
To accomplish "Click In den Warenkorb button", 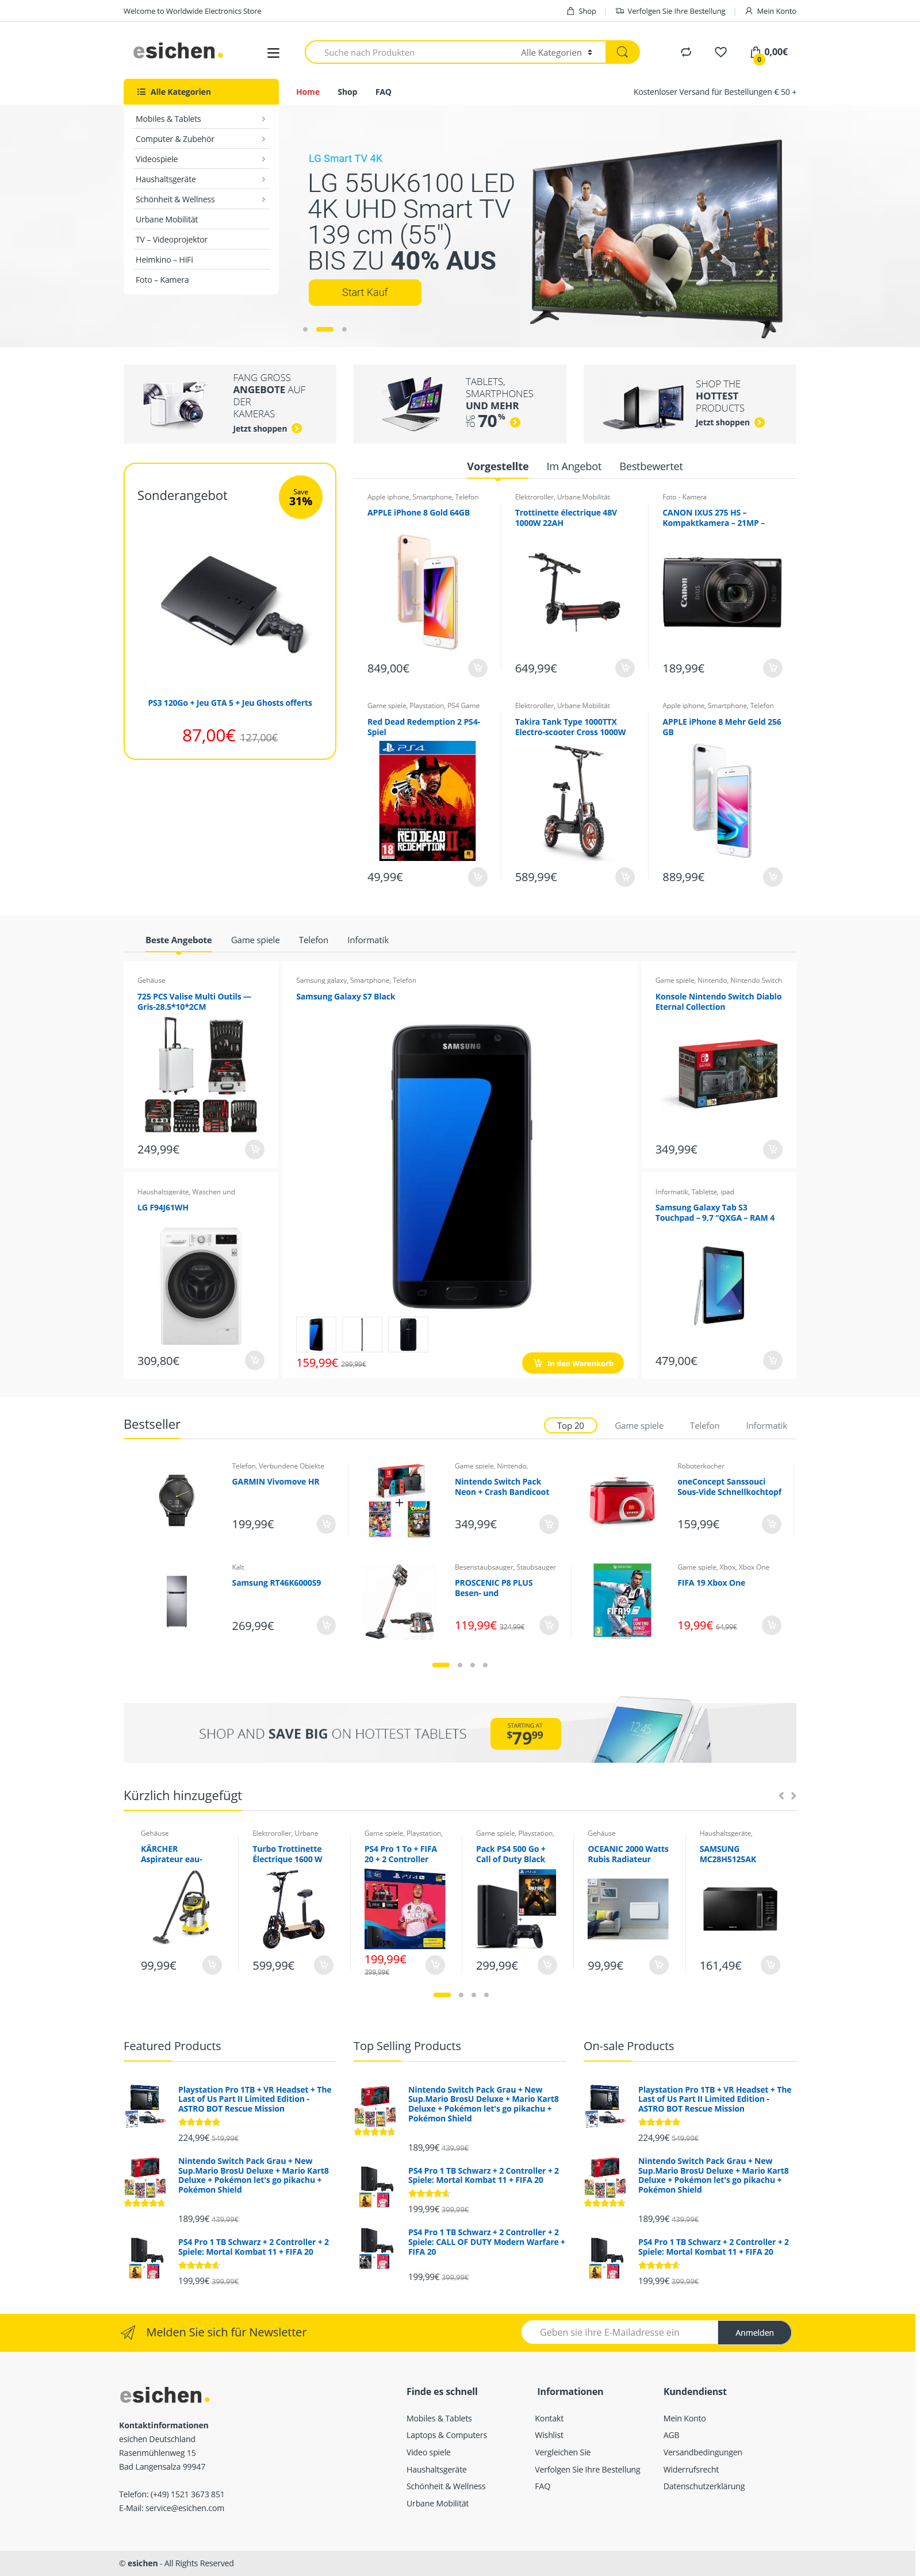I will click(573, 1363).
